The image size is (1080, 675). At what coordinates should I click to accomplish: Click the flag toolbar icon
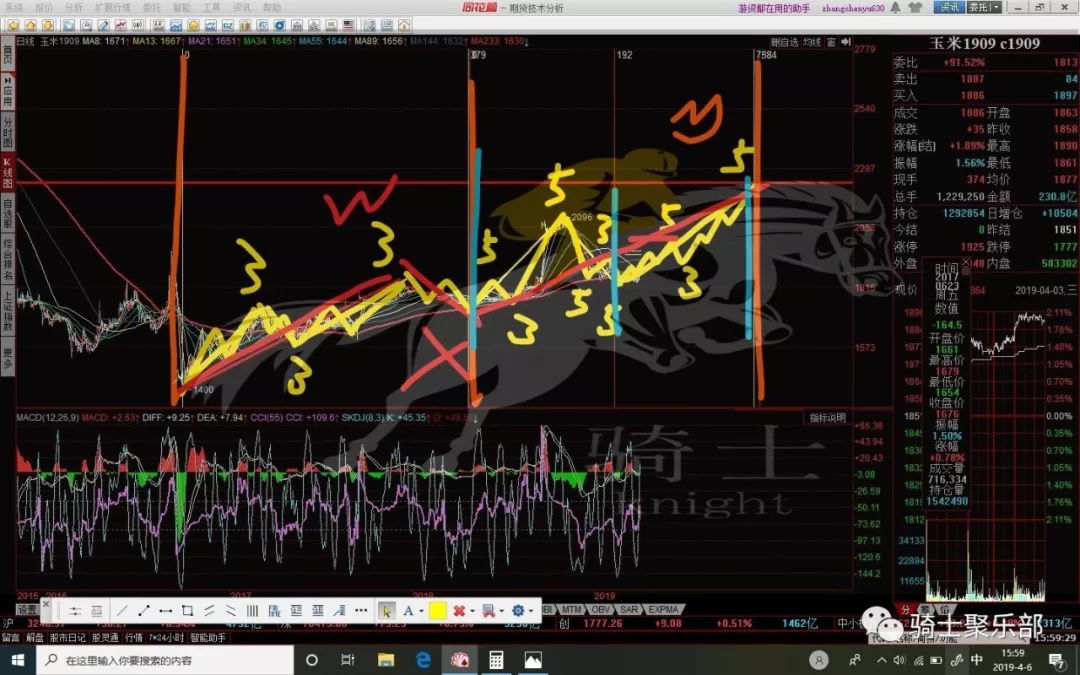pyautogui.click(x=349, y=25)
